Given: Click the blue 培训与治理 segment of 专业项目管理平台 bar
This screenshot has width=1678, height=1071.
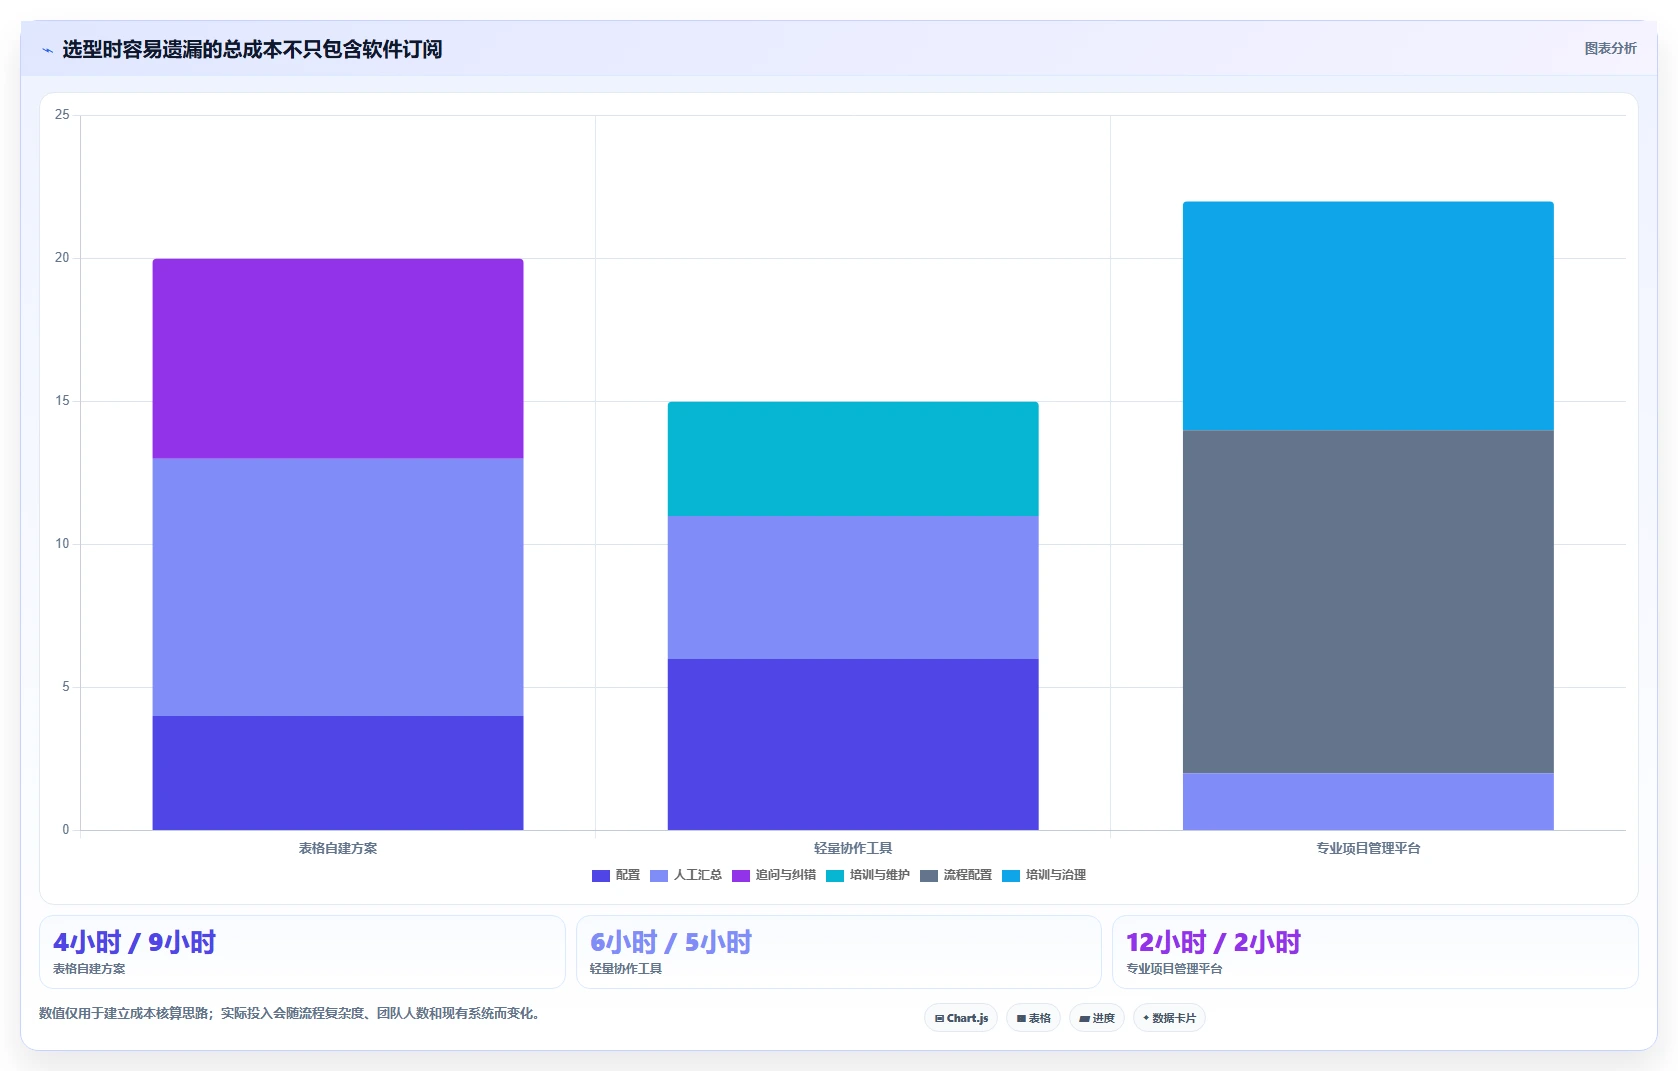Looking at the screenshot, I should point(1368,316).
